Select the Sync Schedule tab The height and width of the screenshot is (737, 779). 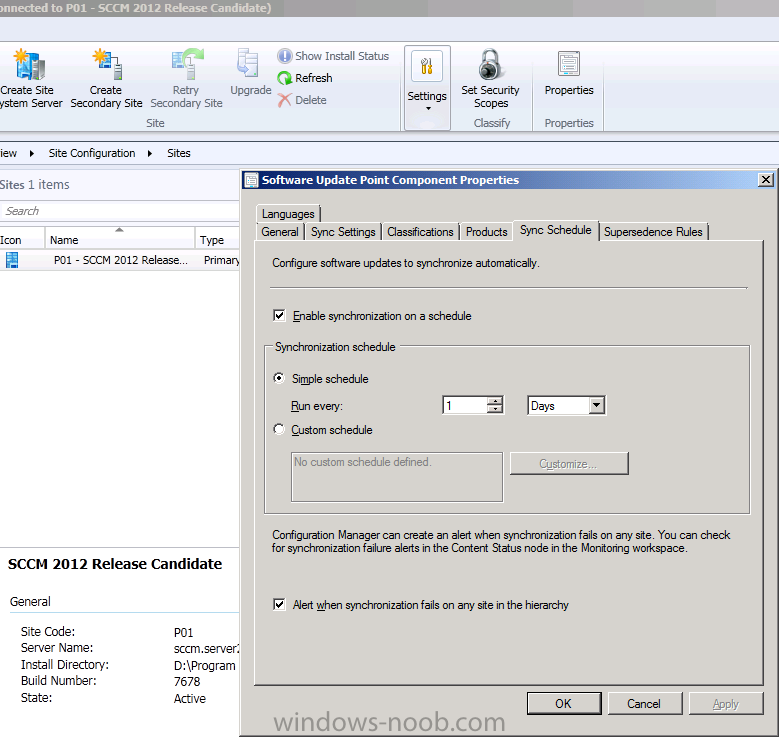[x=555, y=230]
